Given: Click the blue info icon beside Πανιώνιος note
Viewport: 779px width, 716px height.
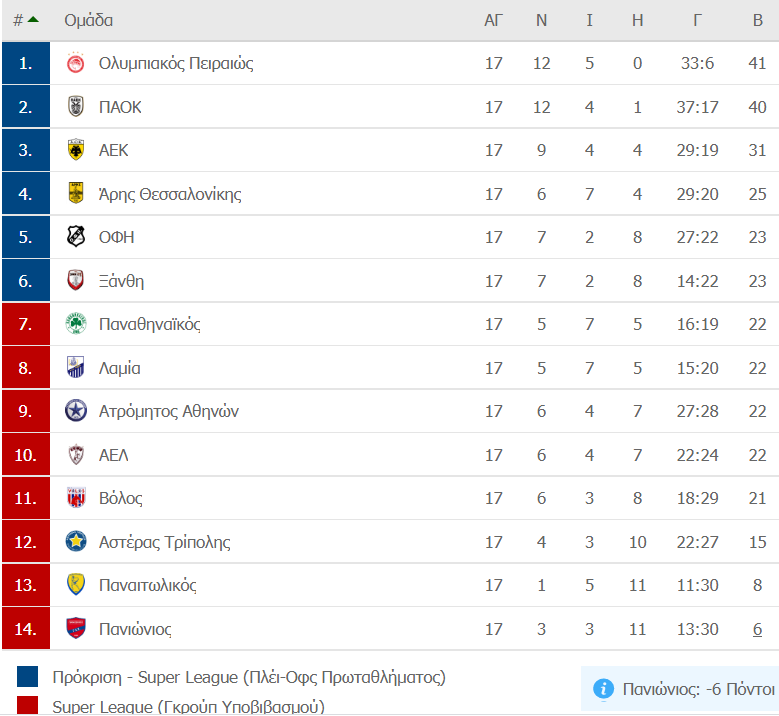Looking at the screenshot, I should point(603,689).
